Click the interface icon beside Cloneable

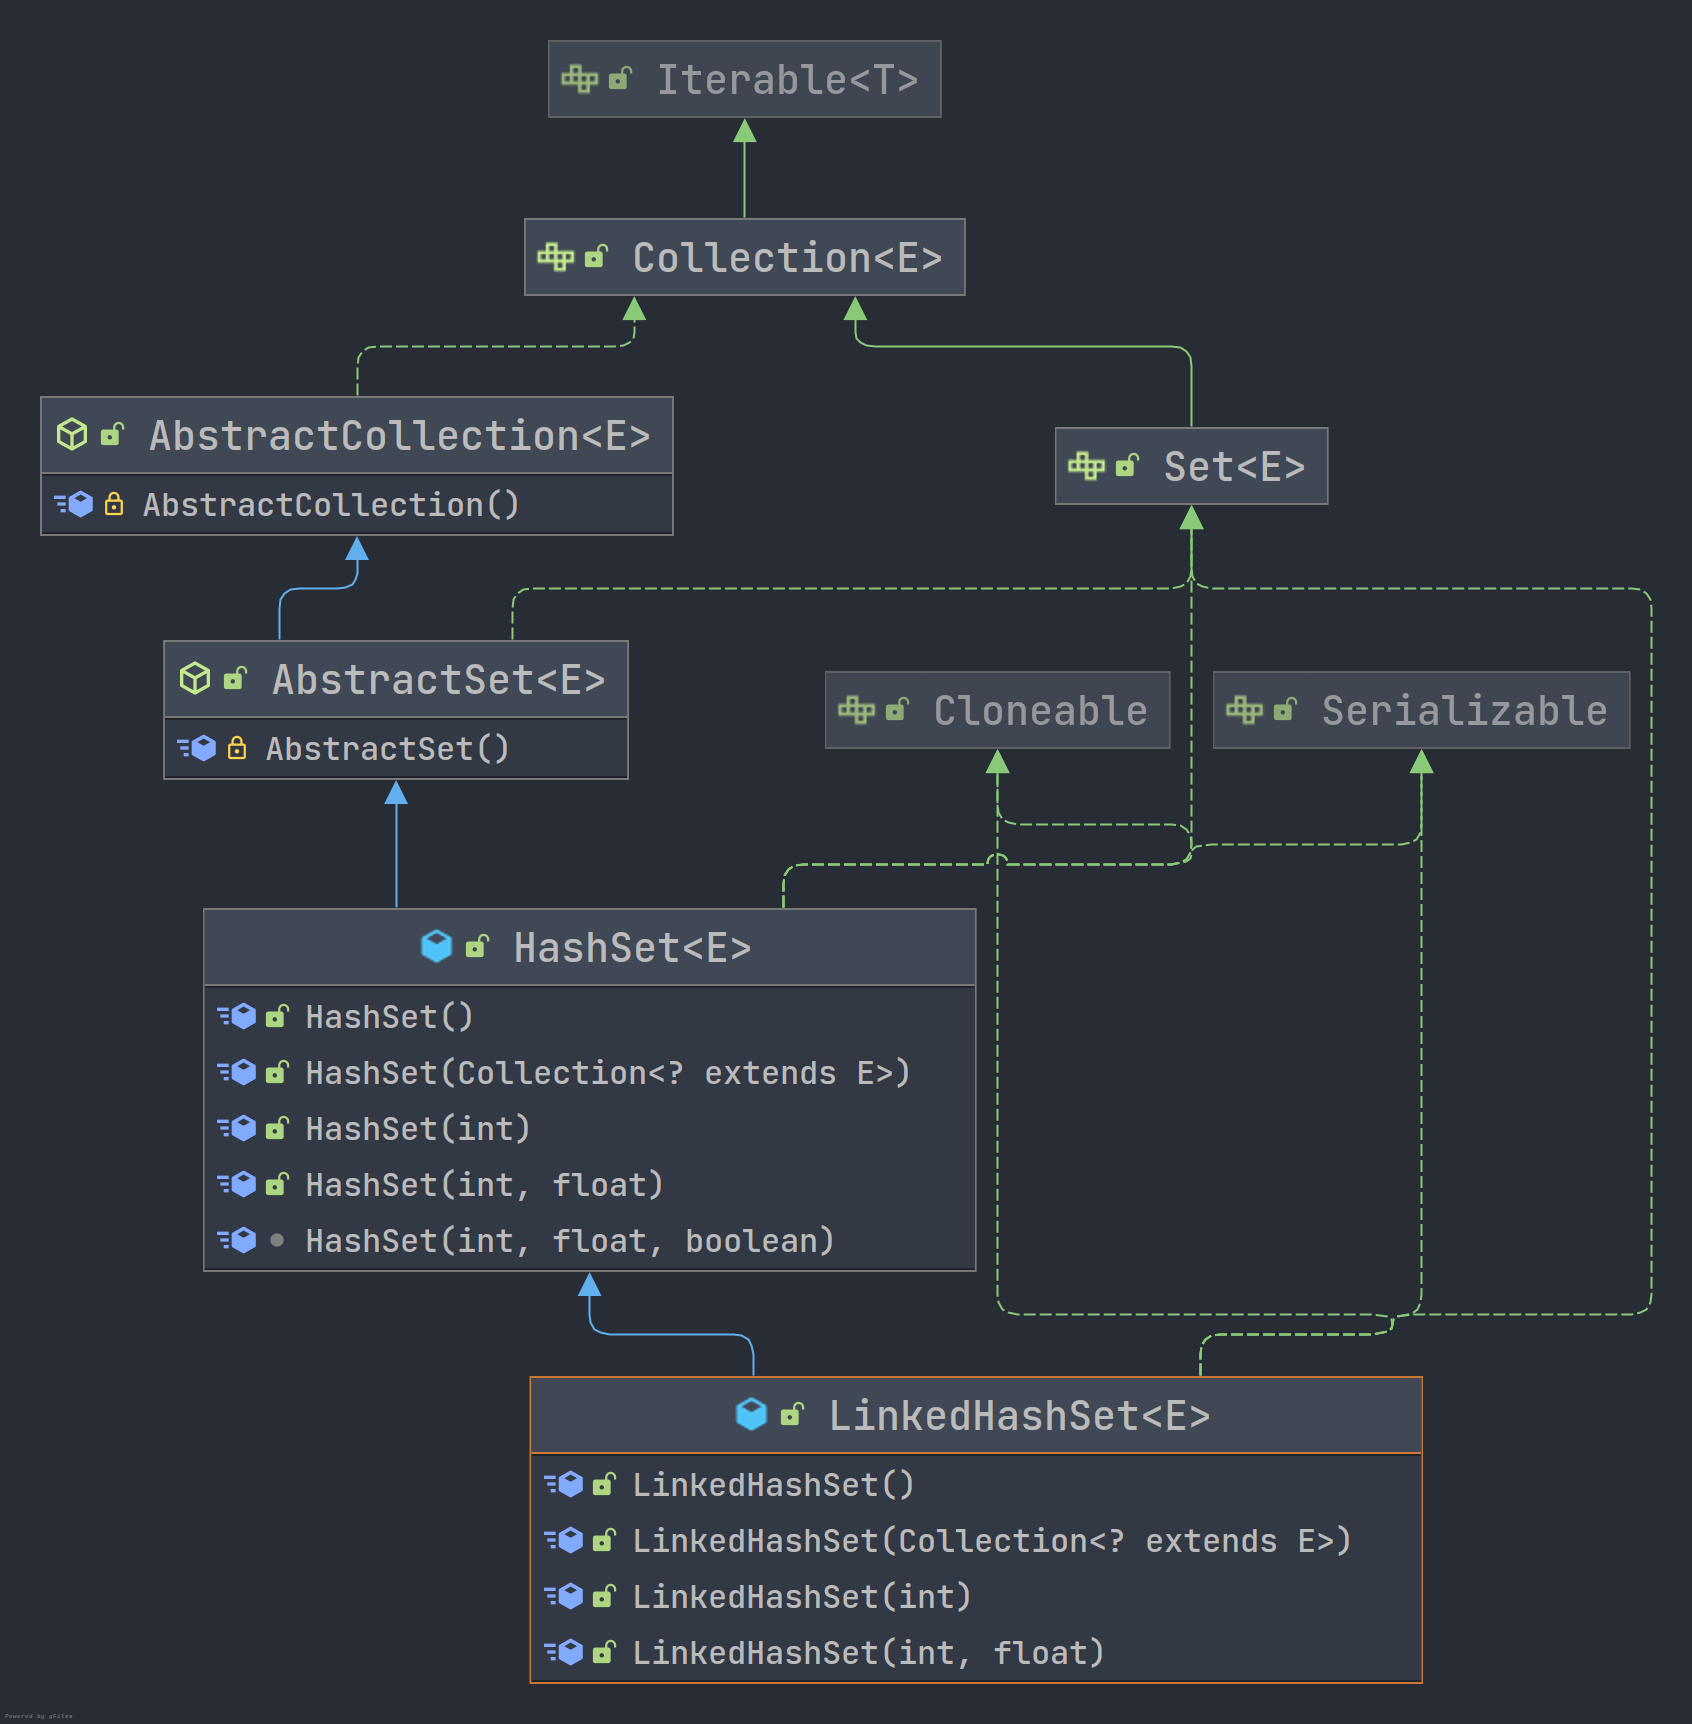click(x=857, y=710)
